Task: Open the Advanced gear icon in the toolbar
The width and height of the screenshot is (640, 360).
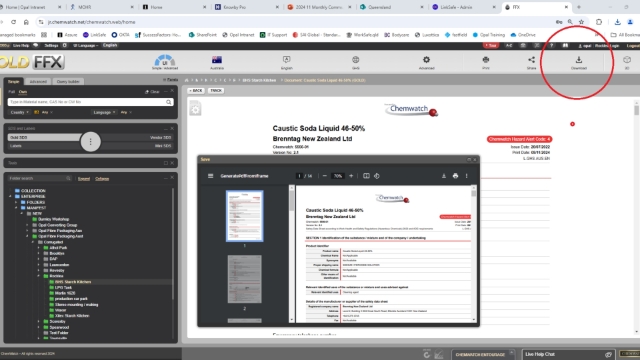Action: [427, 60]
